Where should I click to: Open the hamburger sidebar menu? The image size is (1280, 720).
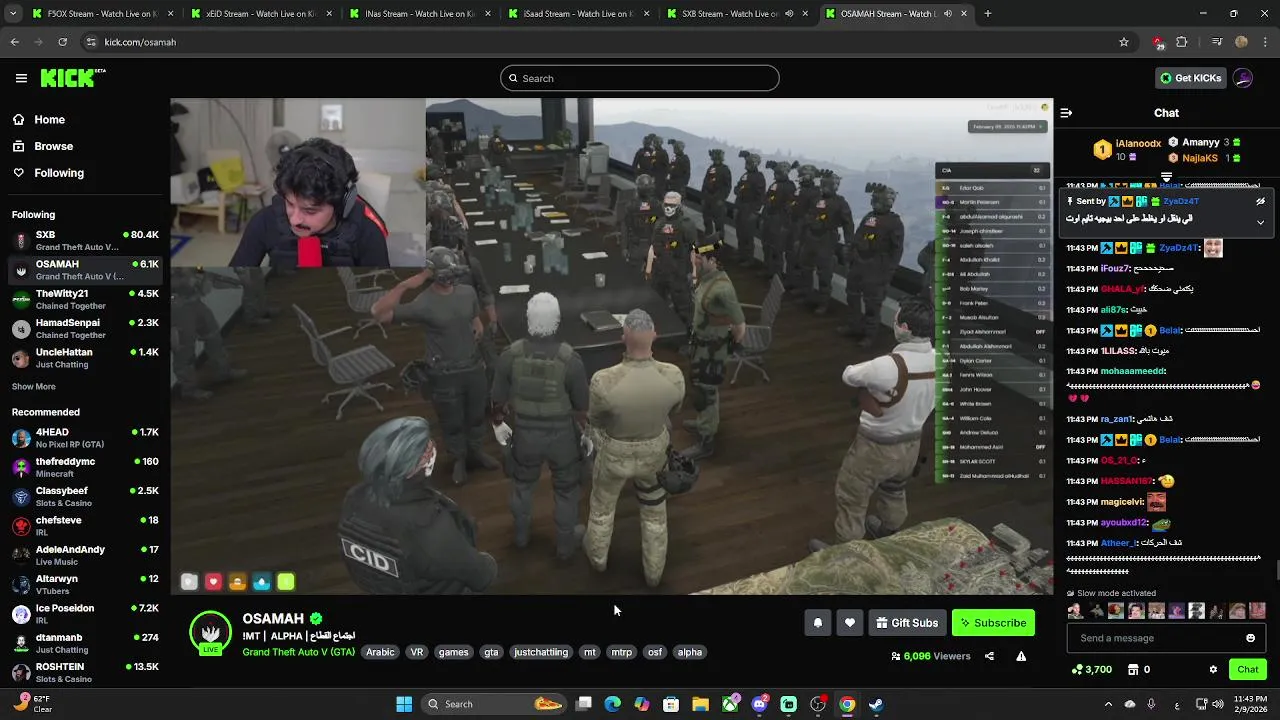(21, 78)
